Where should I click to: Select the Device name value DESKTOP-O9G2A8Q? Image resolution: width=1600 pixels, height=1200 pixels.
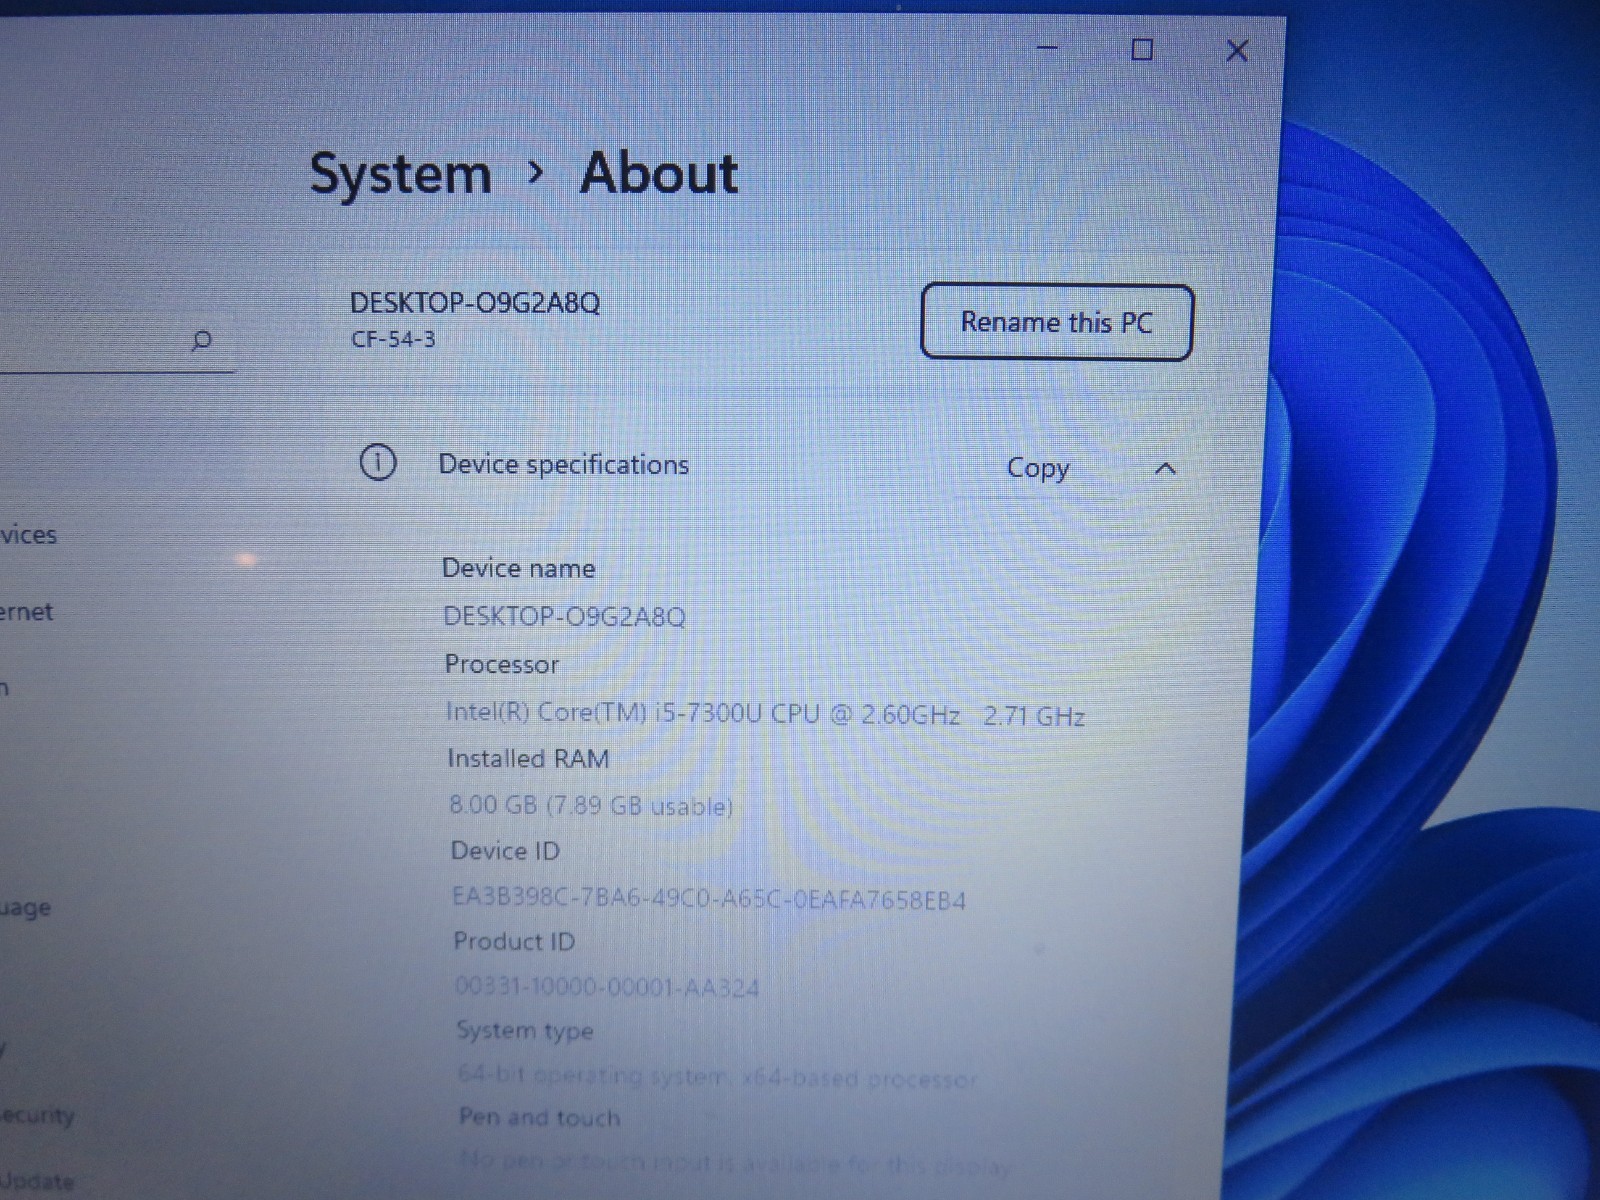564,616
